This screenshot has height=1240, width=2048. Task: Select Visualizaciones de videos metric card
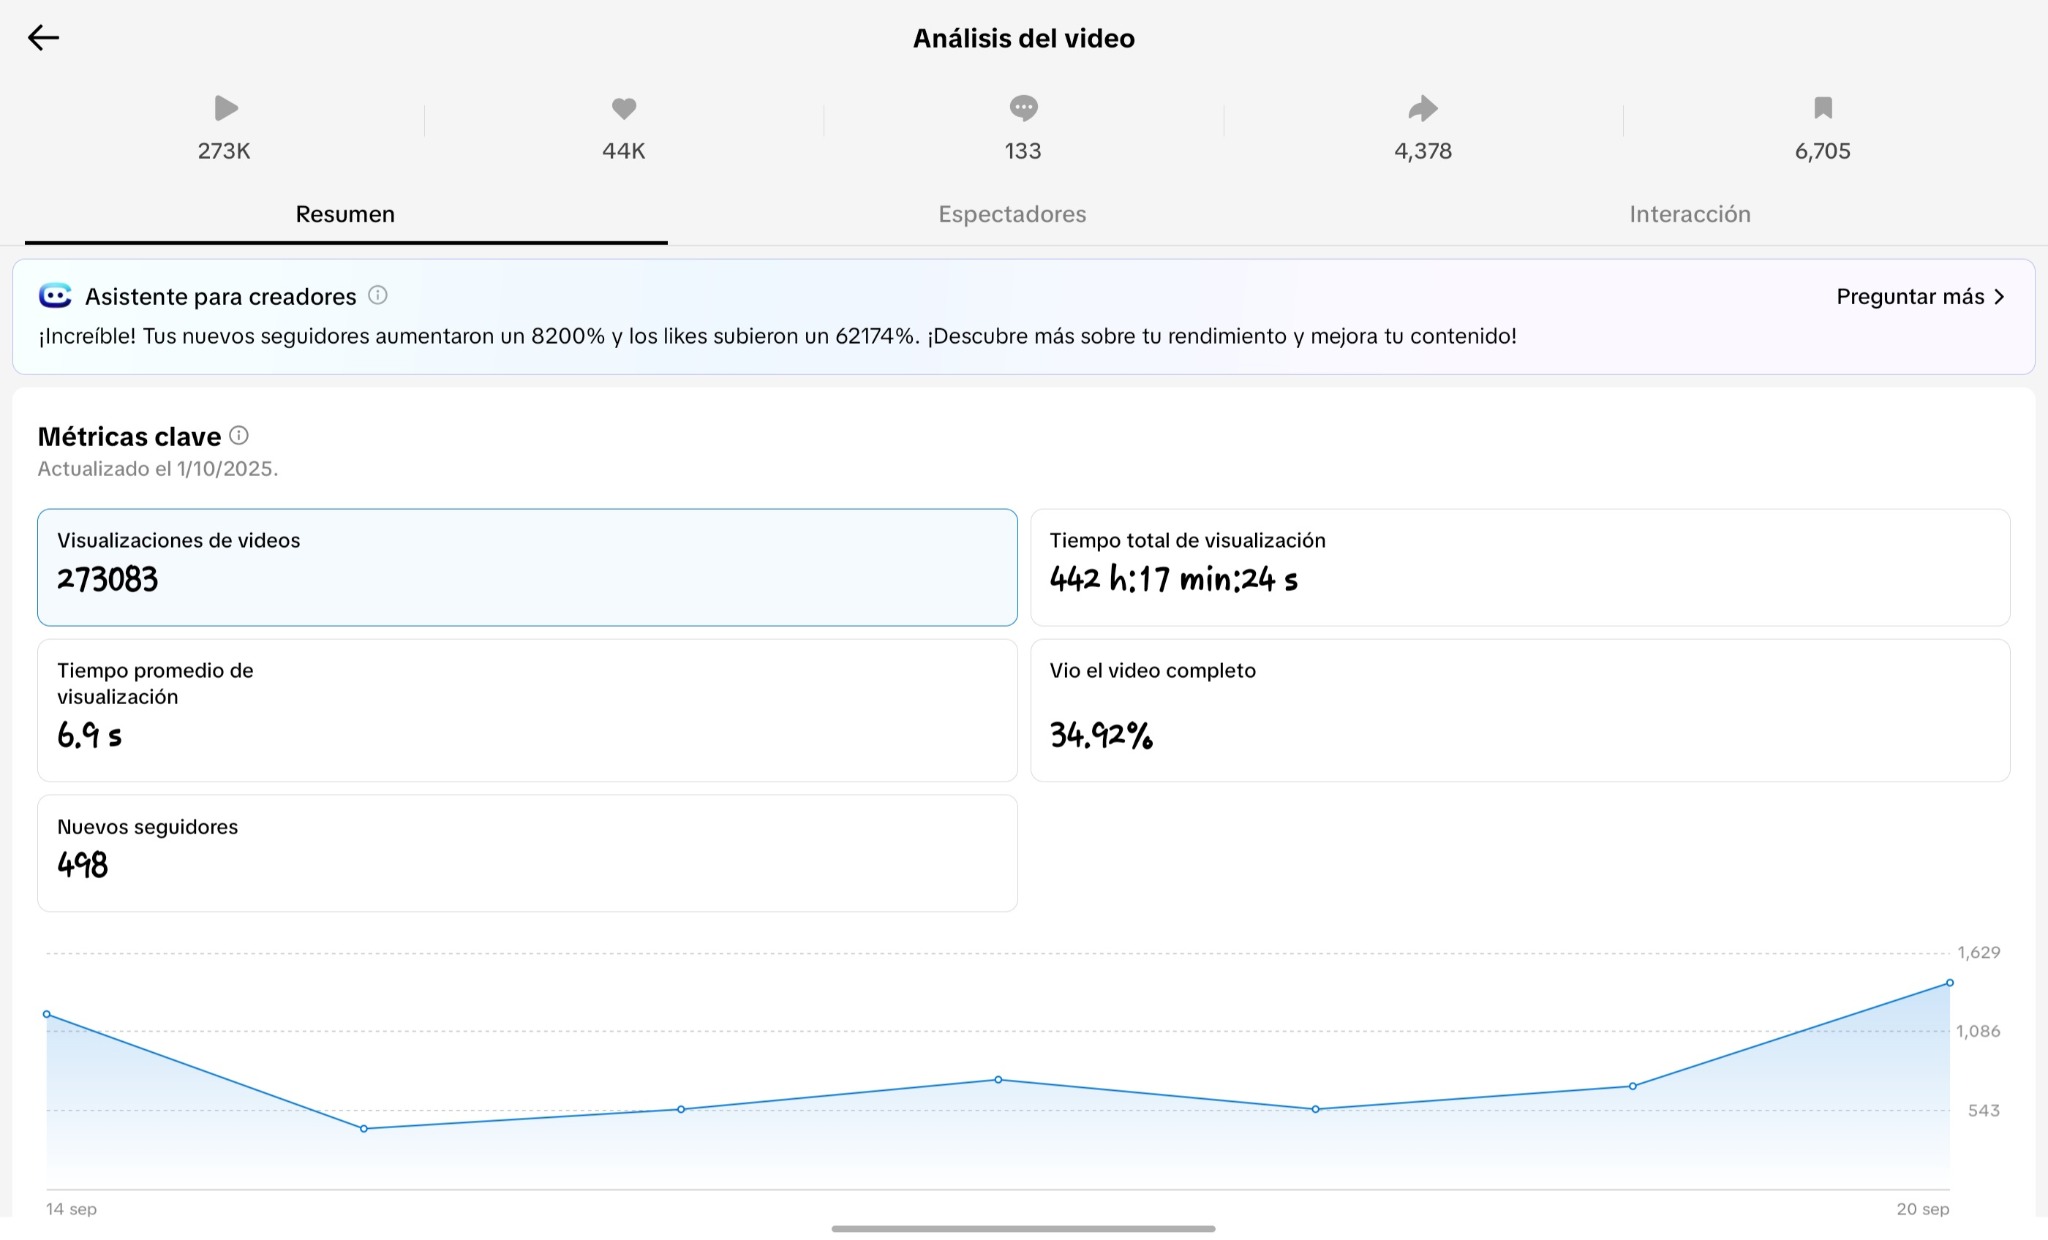click(527, 567)
